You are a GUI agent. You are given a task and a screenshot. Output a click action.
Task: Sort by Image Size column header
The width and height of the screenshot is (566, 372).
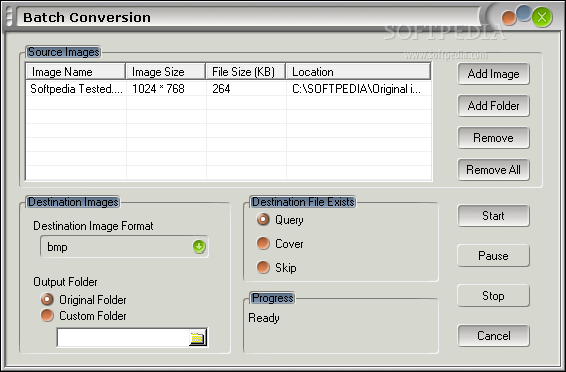[166, 72]
